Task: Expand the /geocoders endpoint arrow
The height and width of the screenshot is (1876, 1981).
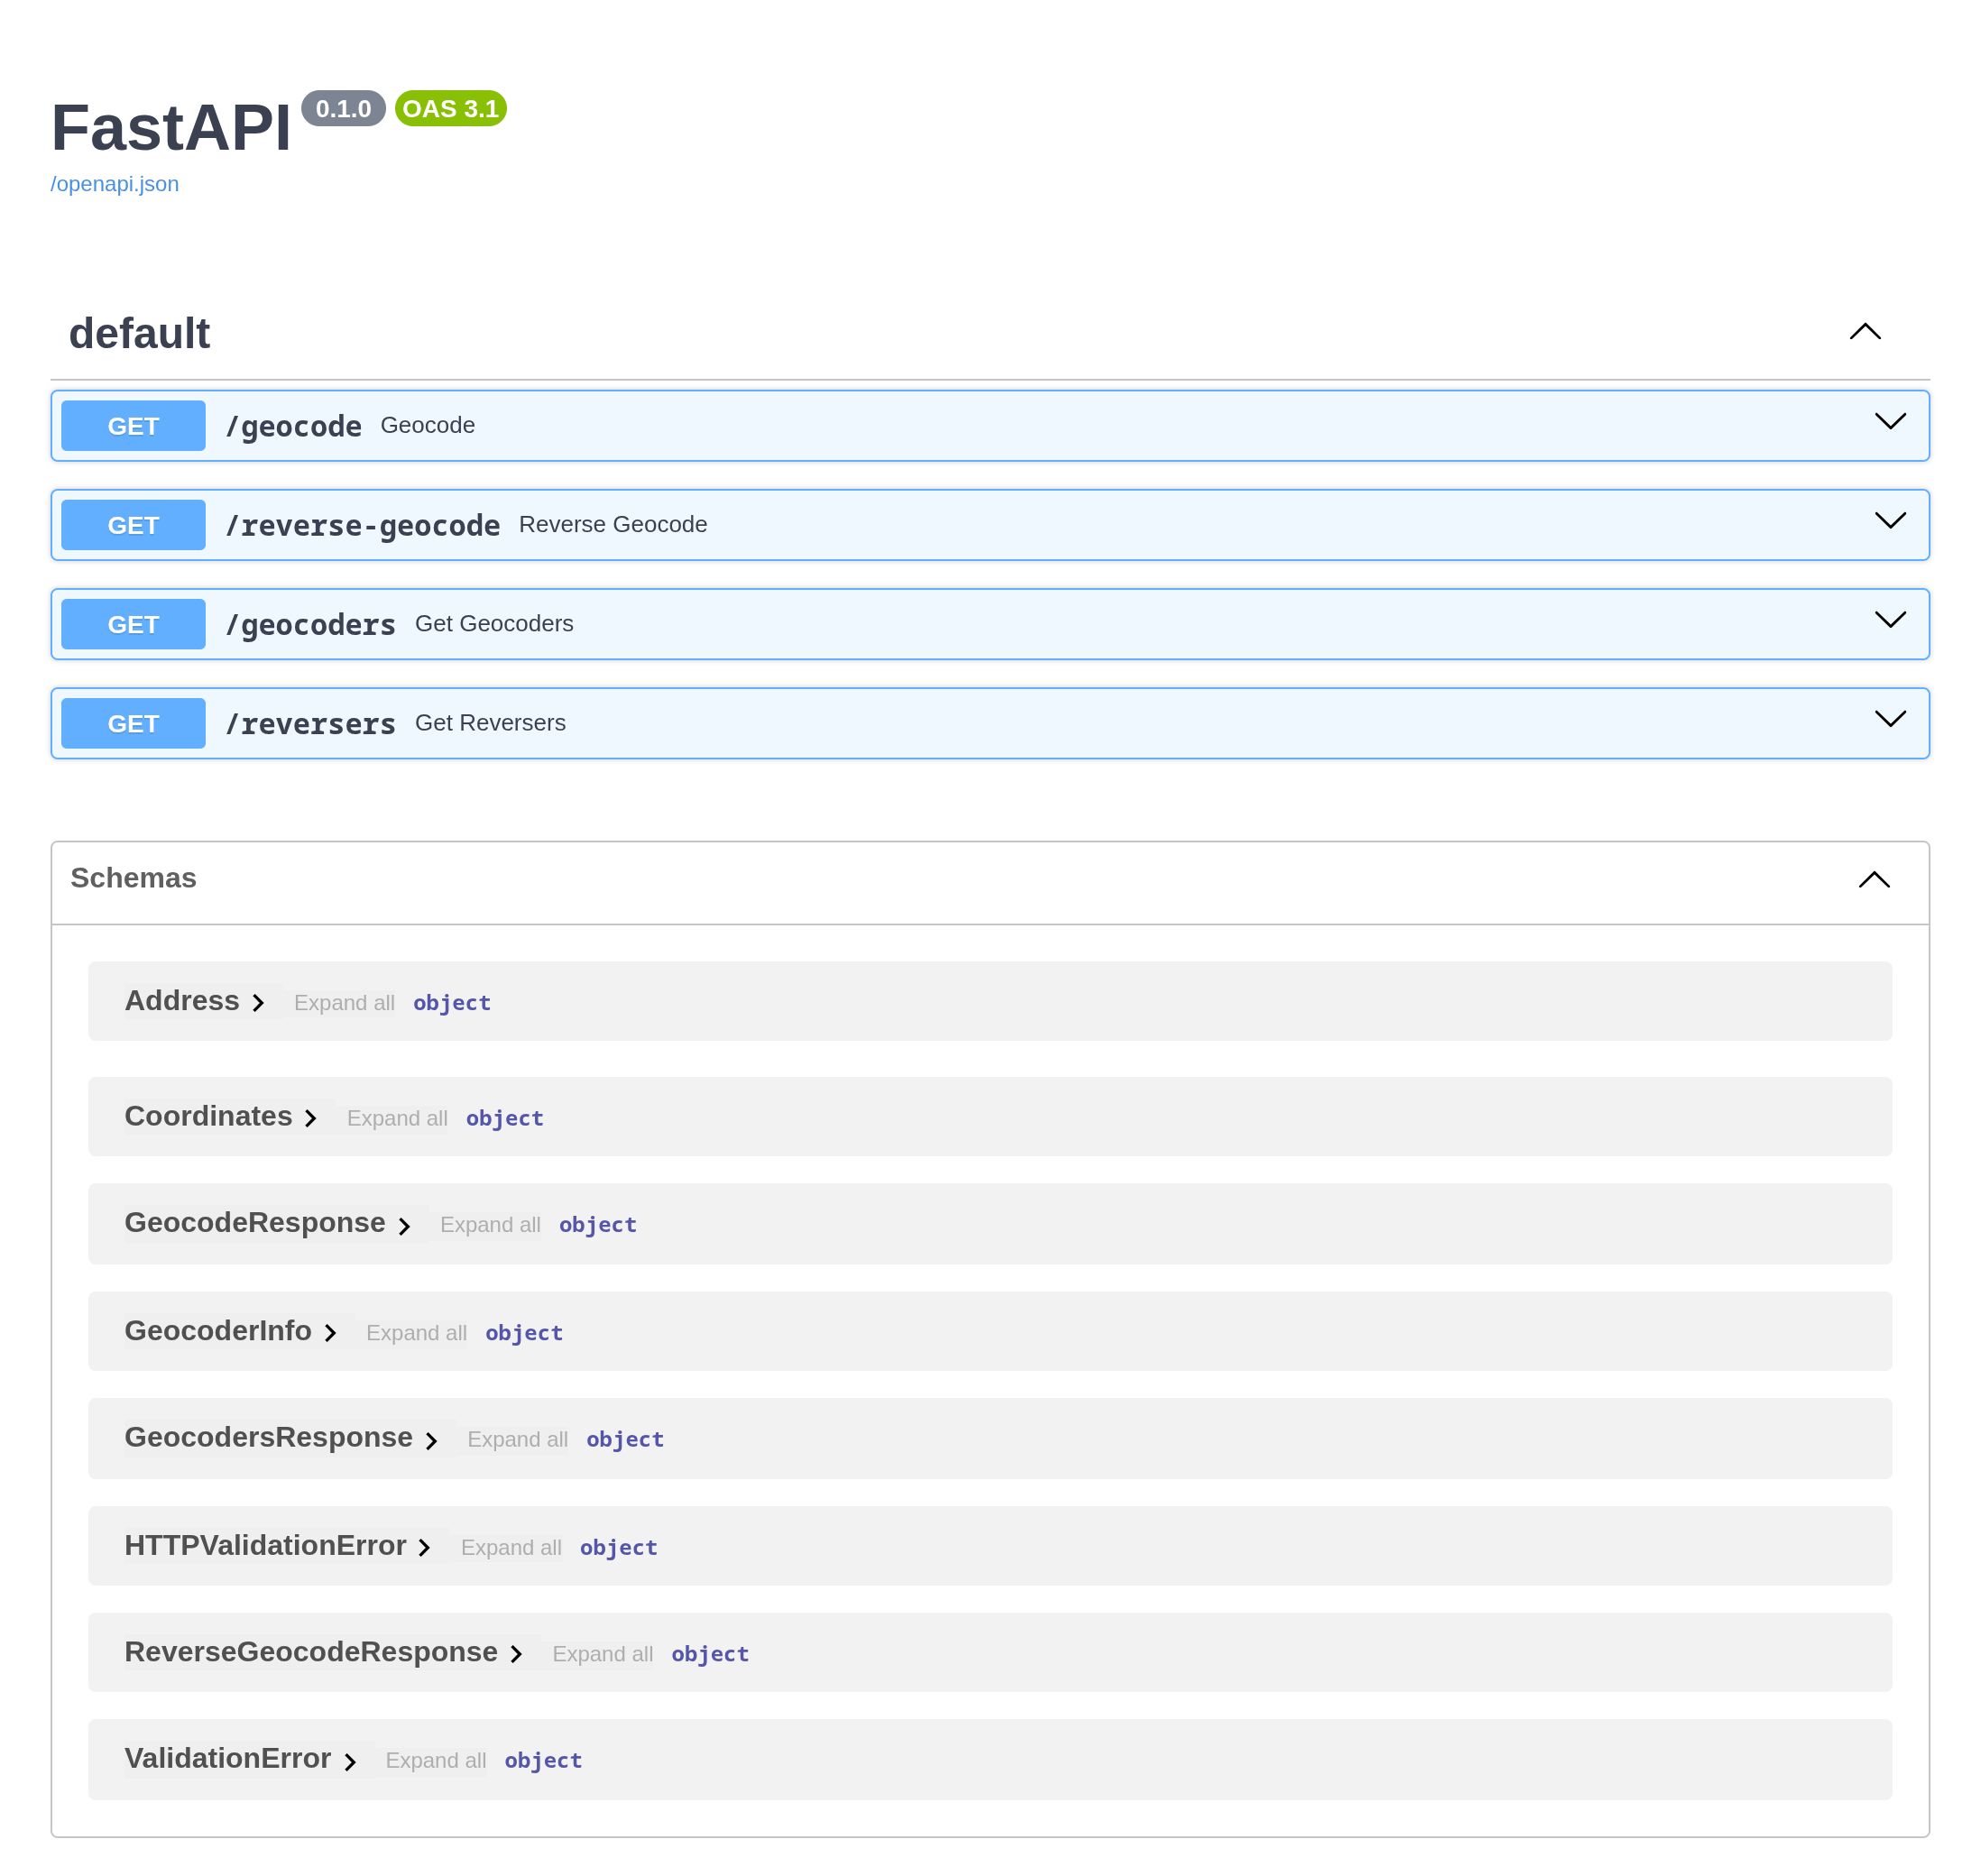Action: click(1889, 619)
